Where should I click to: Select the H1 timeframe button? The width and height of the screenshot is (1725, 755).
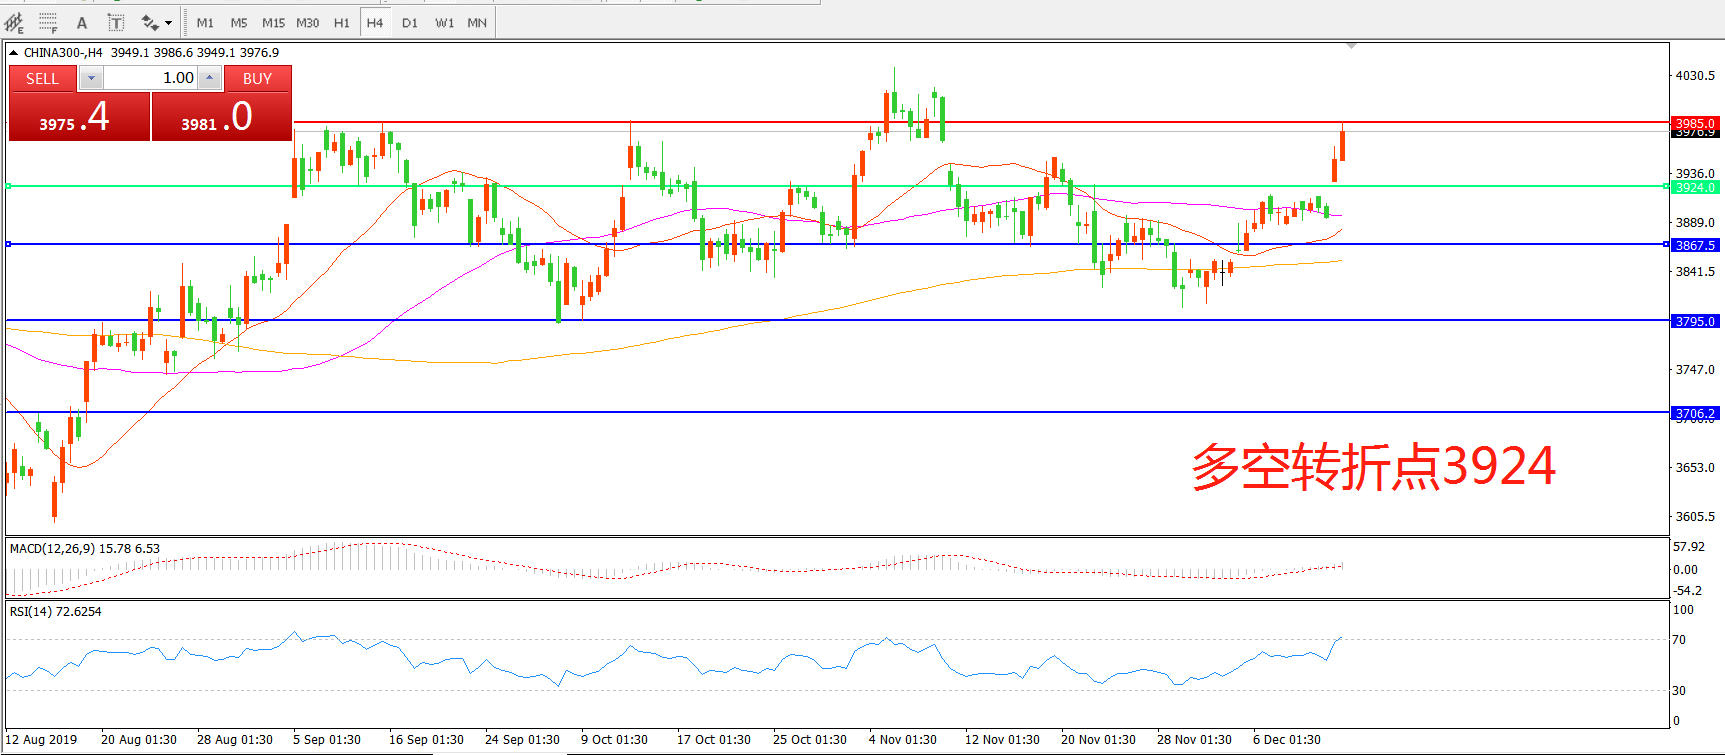(342, 22)
